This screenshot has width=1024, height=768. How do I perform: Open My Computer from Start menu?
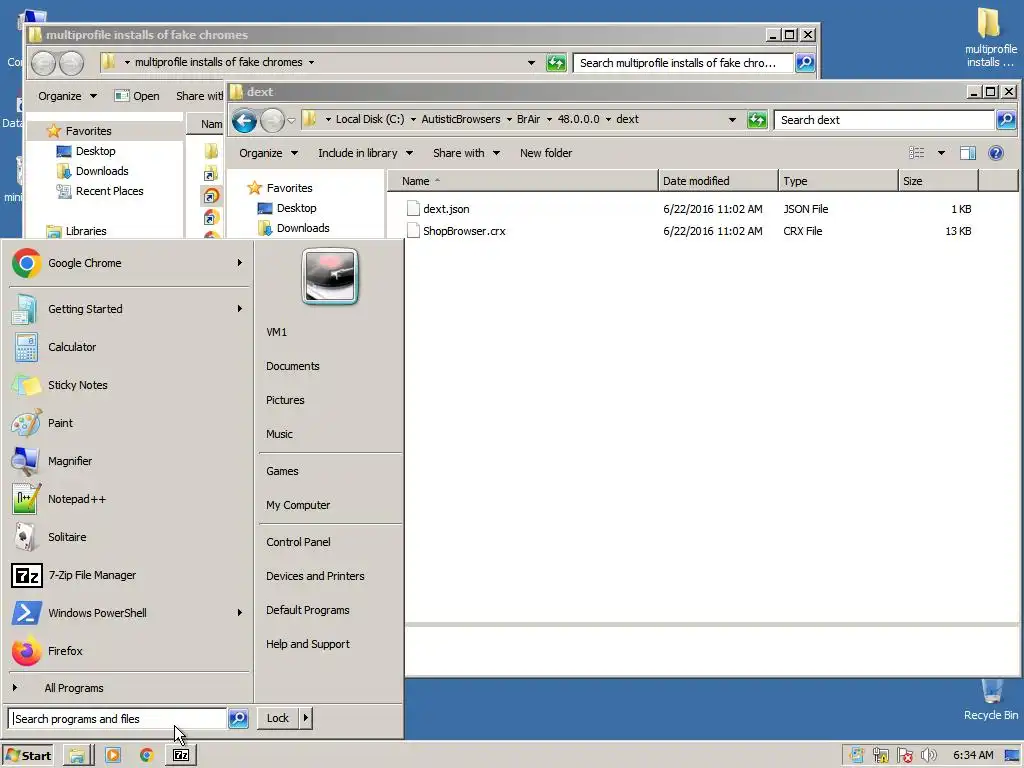click(298, 505)
